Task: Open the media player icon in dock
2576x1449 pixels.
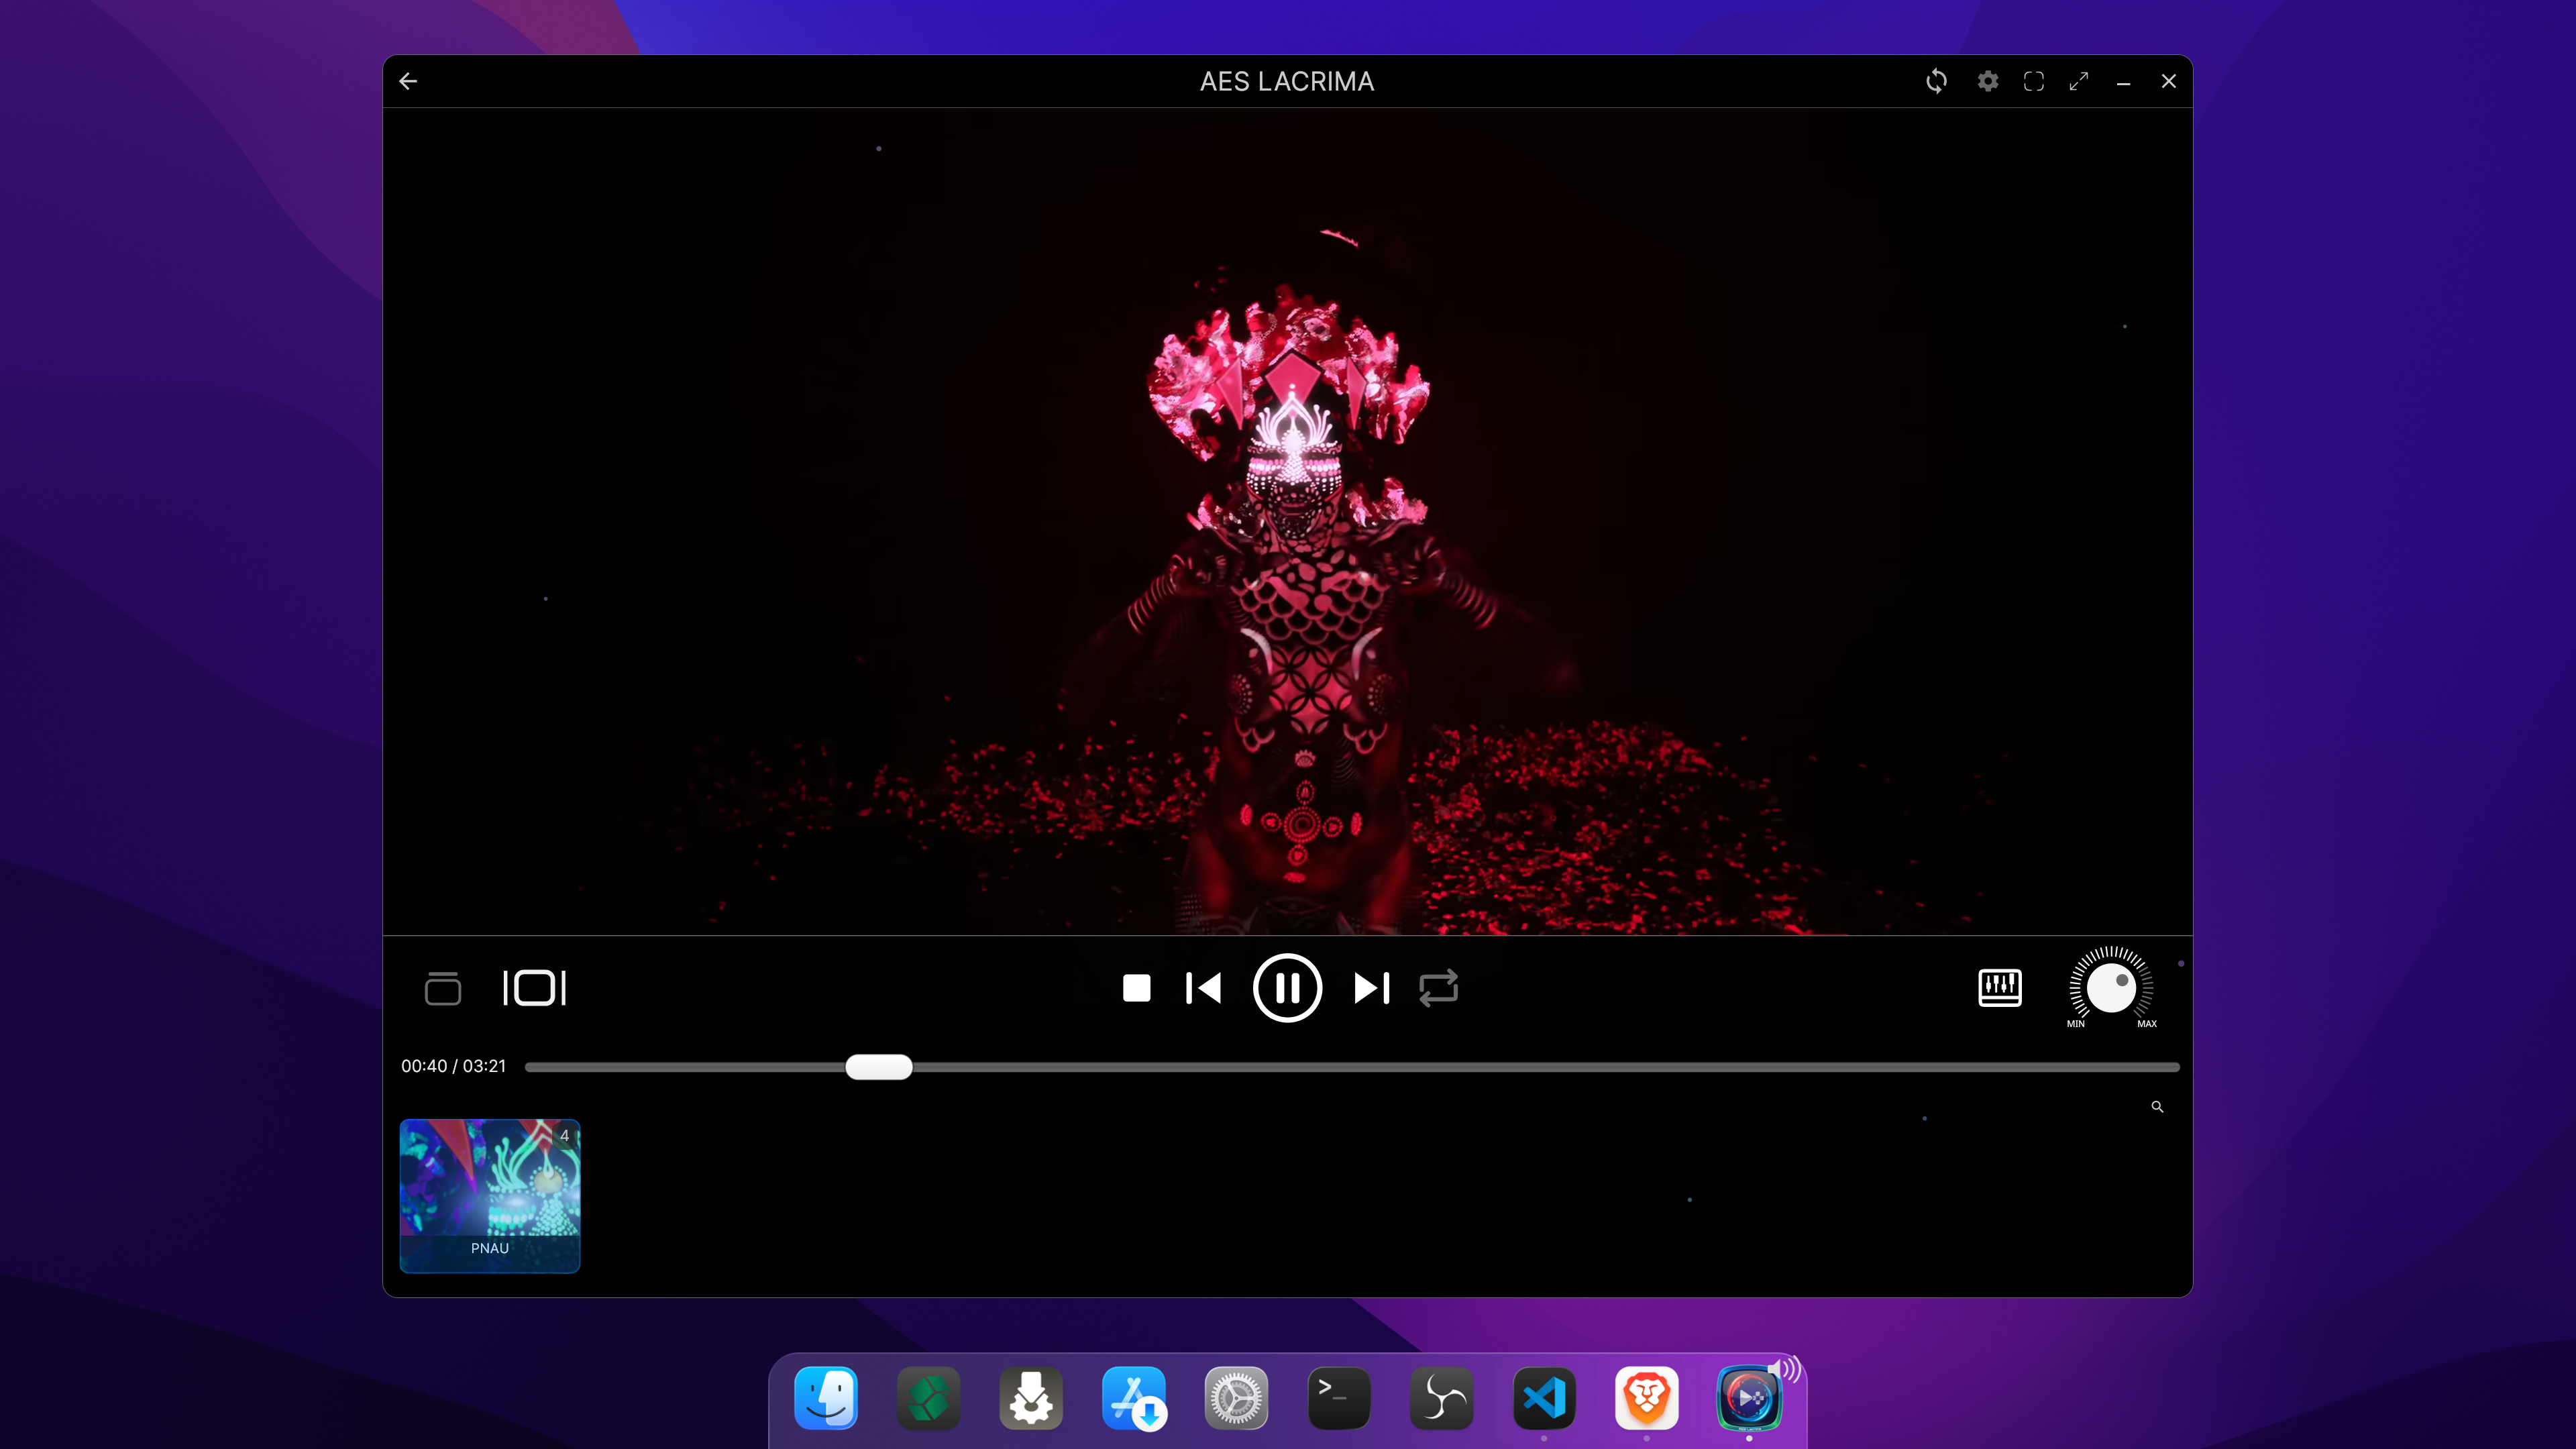Action: (x=1749, y=1398)
